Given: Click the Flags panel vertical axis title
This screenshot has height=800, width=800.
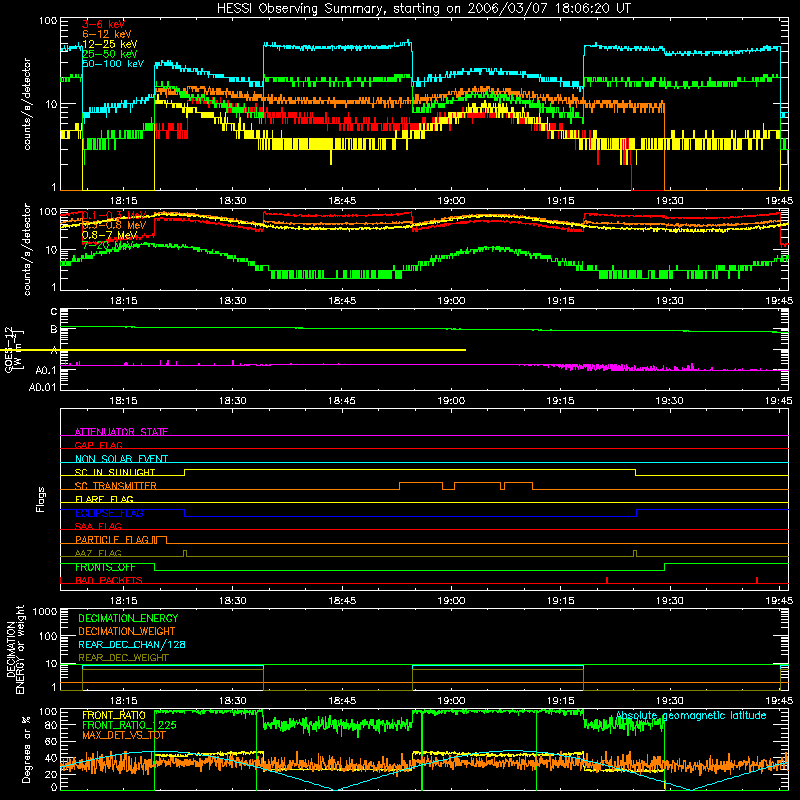Looking at the screenshot, I should [x=41, y=499].
